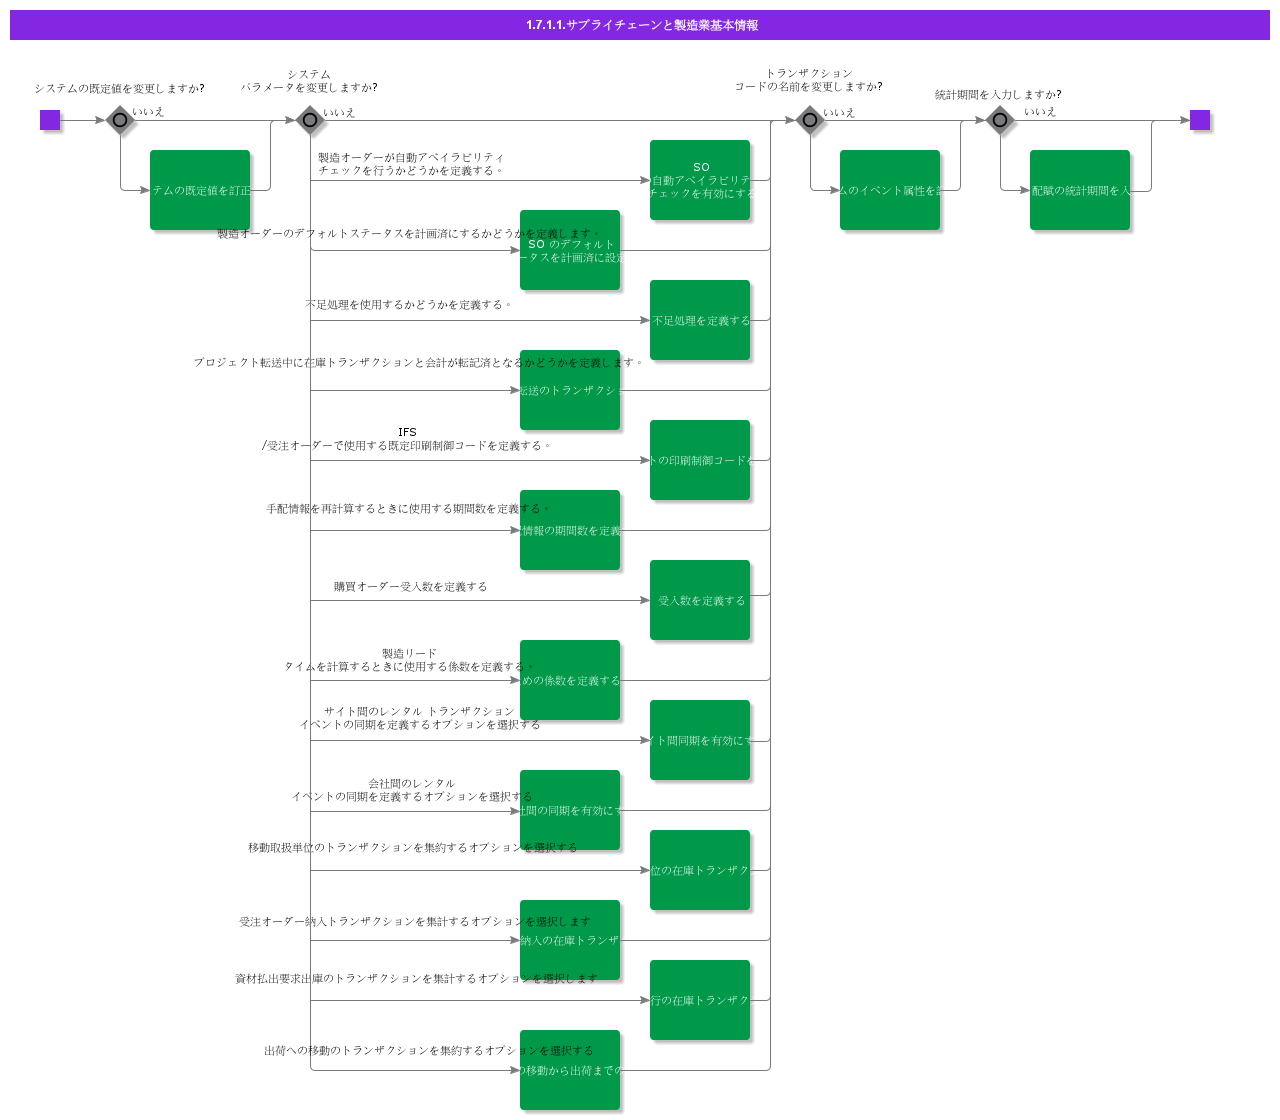Click label 受注オーダー納入トランザクションを集計する
Screen dimensions: 1280x1120
pos(415,921)
